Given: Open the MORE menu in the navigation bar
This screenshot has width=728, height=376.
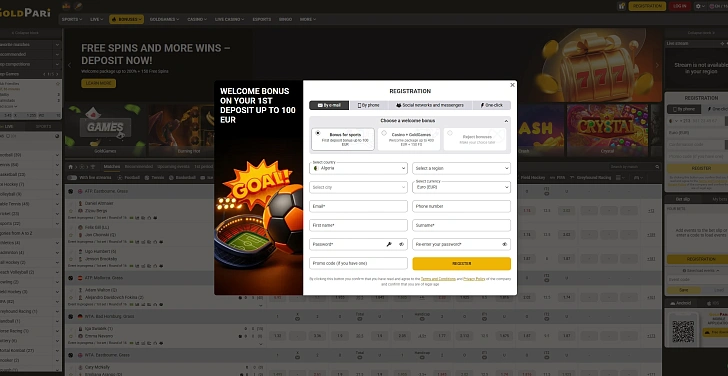Looking at the screenshot, I should (307, 19).
